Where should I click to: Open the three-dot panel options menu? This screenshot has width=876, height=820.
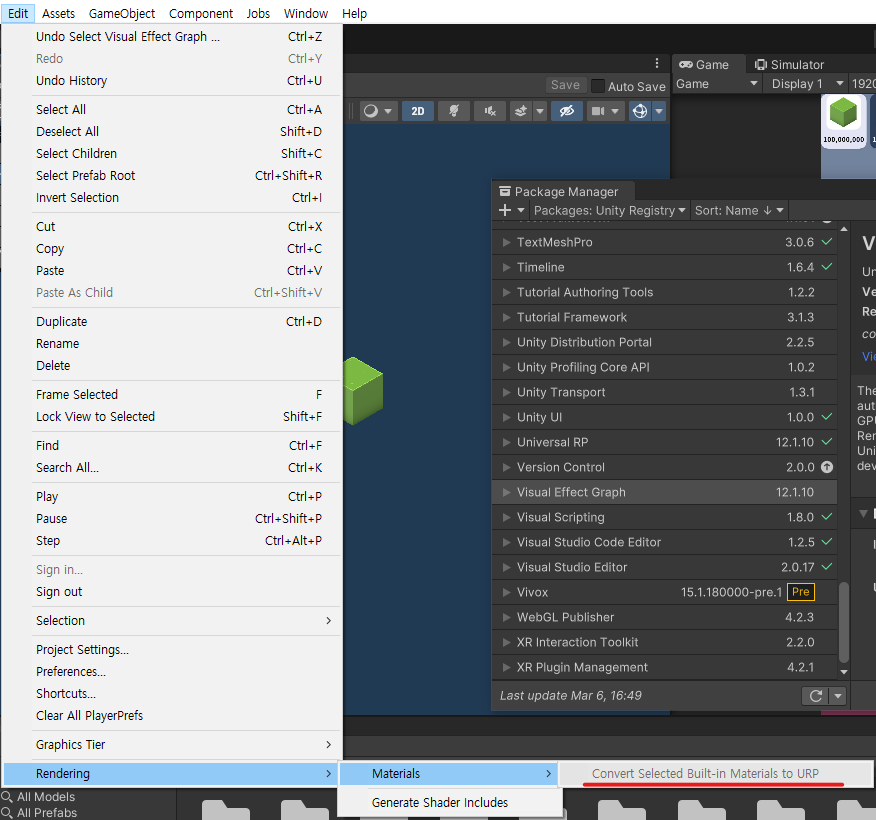tap(657, 63)
